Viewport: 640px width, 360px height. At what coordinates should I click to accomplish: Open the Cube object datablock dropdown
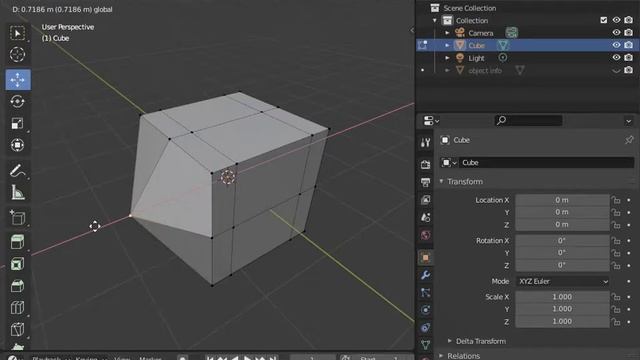[x=449, y=162]
